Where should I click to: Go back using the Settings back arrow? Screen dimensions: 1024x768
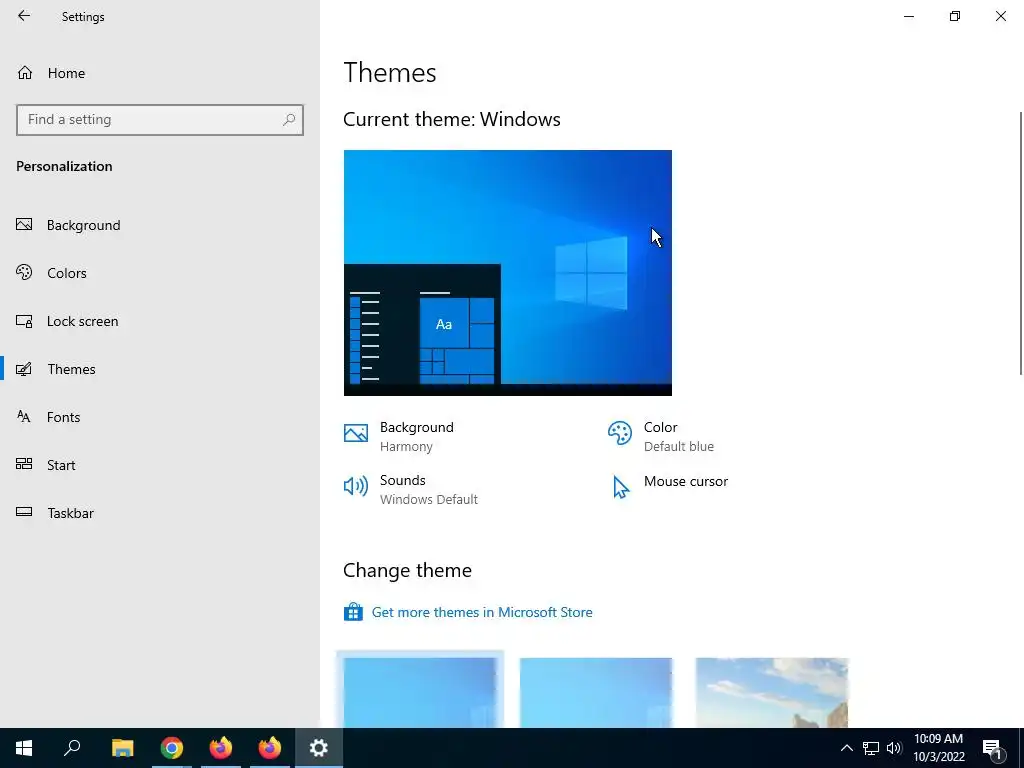pyautogui.click(x=24, y=16)
